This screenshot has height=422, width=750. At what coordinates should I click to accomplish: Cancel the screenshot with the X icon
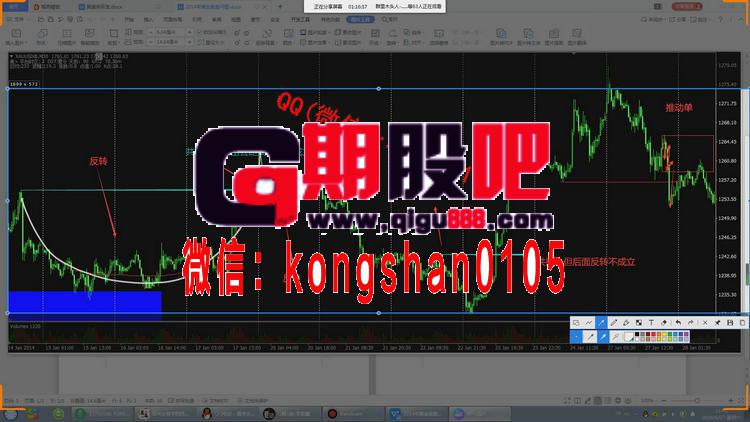pyautogui.click(x=705, y=323)
